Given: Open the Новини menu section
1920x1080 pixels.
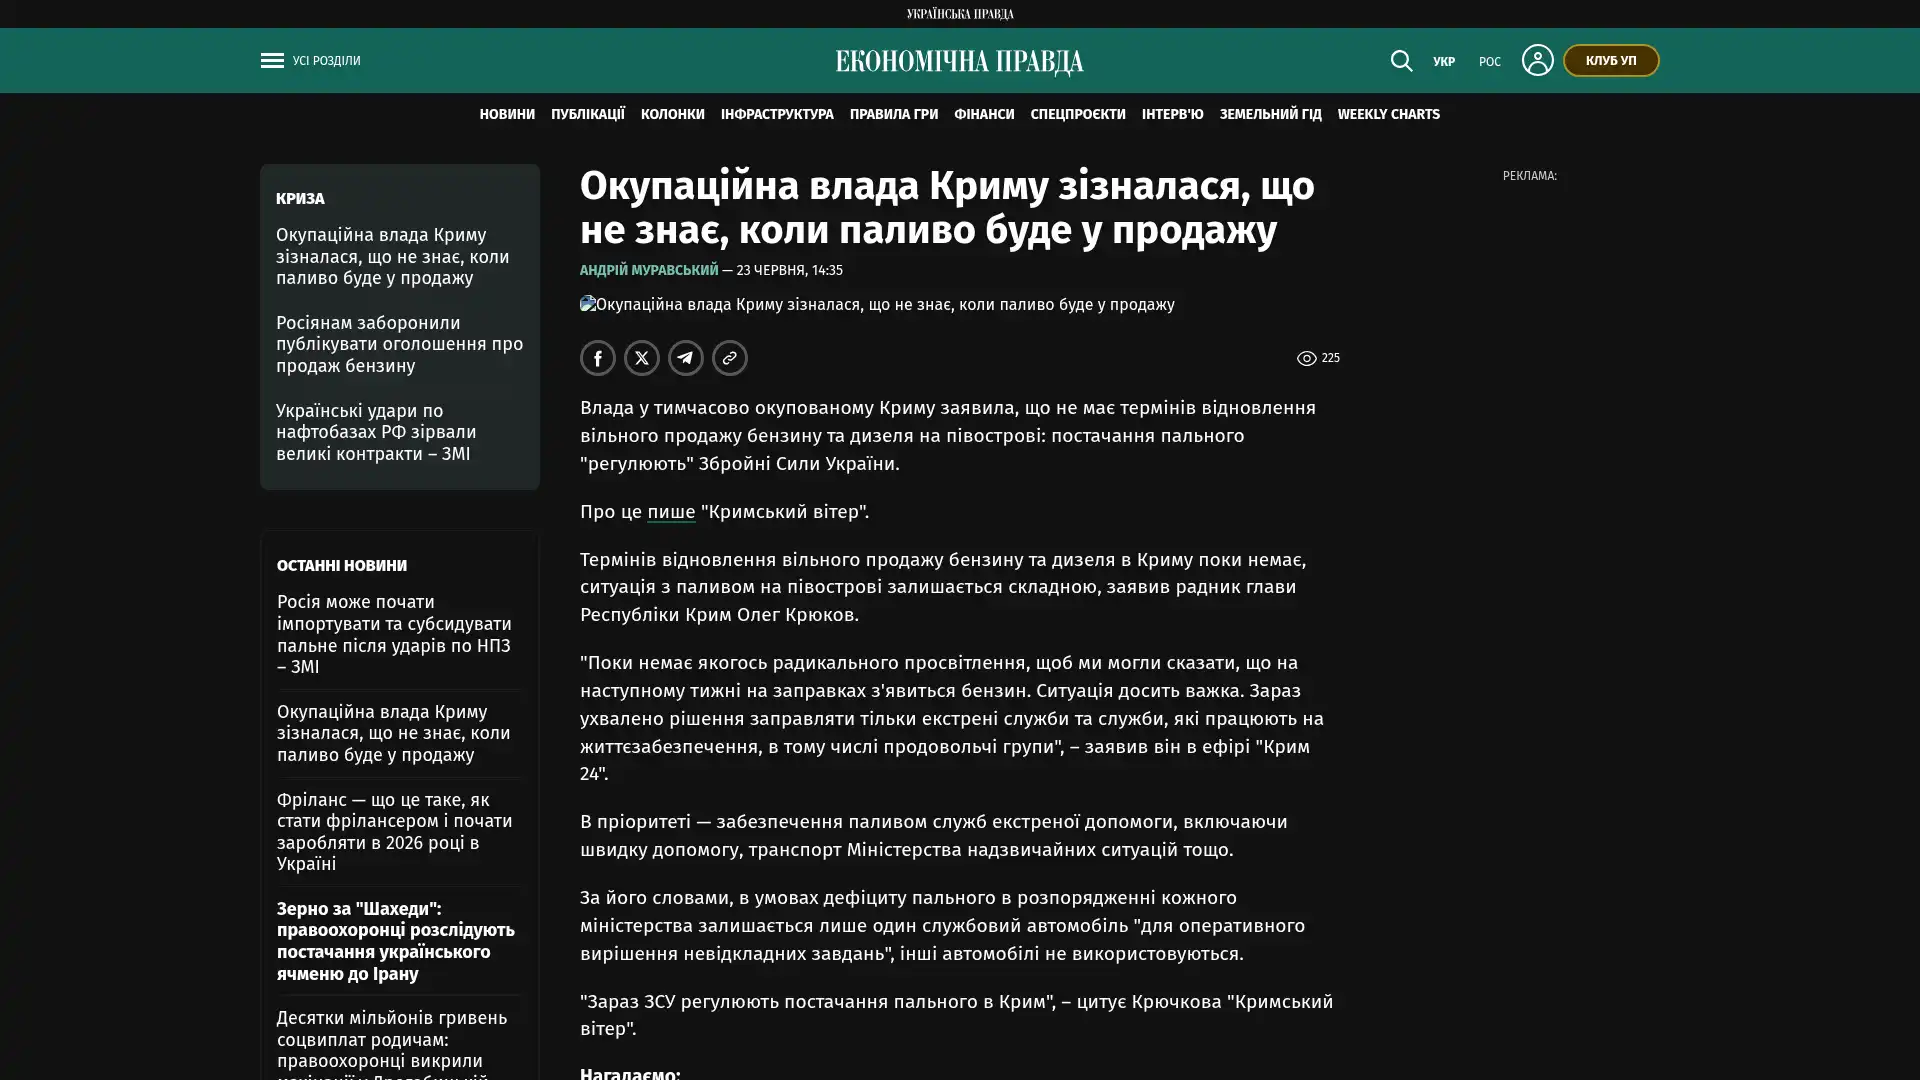Looking at the screenshot, I should [507, 115].
